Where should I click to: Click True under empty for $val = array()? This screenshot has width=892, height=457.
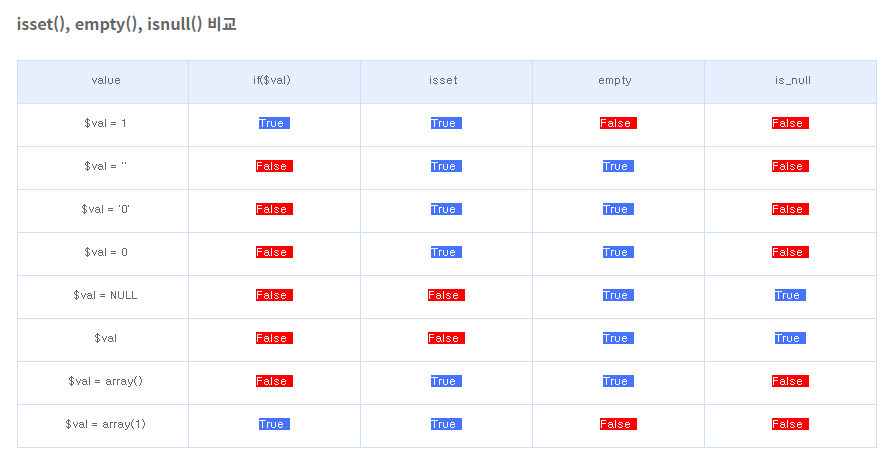618,381
